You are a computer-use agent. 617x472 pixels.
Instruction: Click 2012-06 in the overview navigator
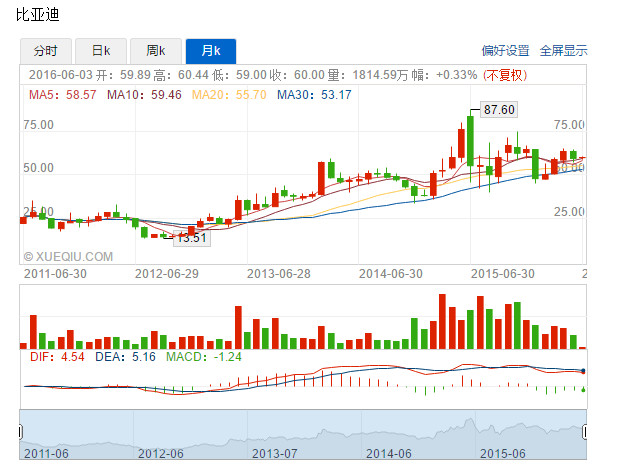[x=161, y=454]
